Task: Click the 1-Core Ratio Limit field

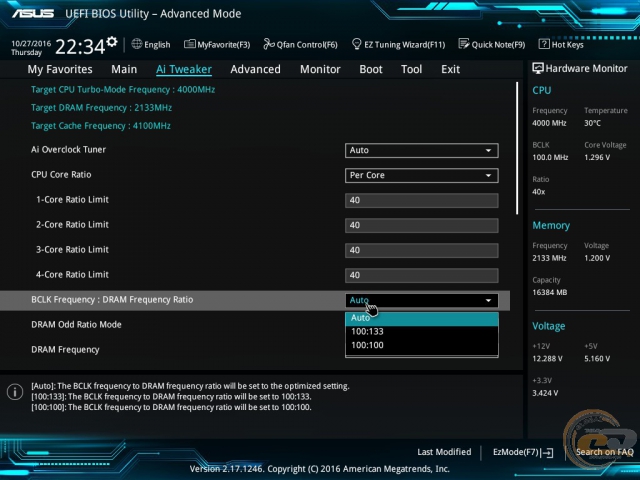Action: coord(422,200)
